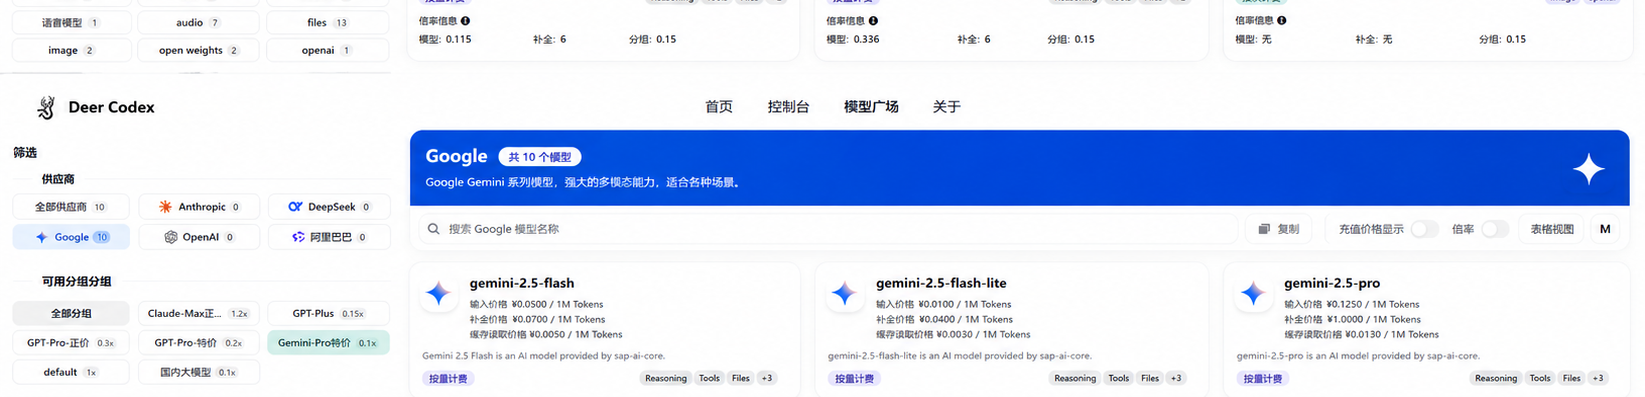Filter by Anthropic provider

pos(199,207)
